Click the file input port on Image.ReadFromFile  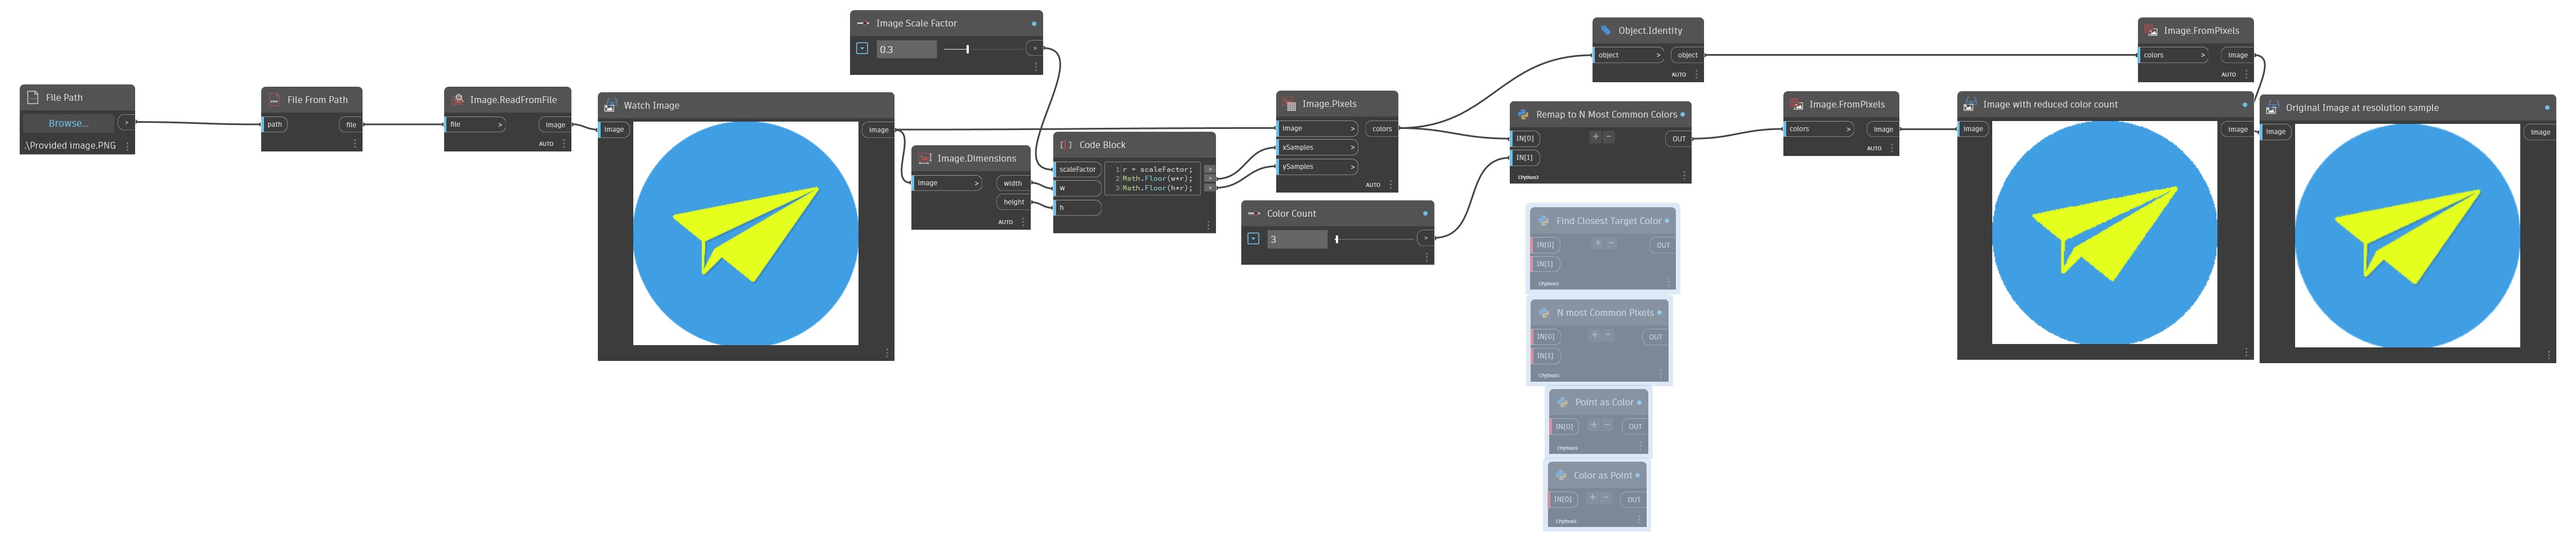[x=475, y=124]
